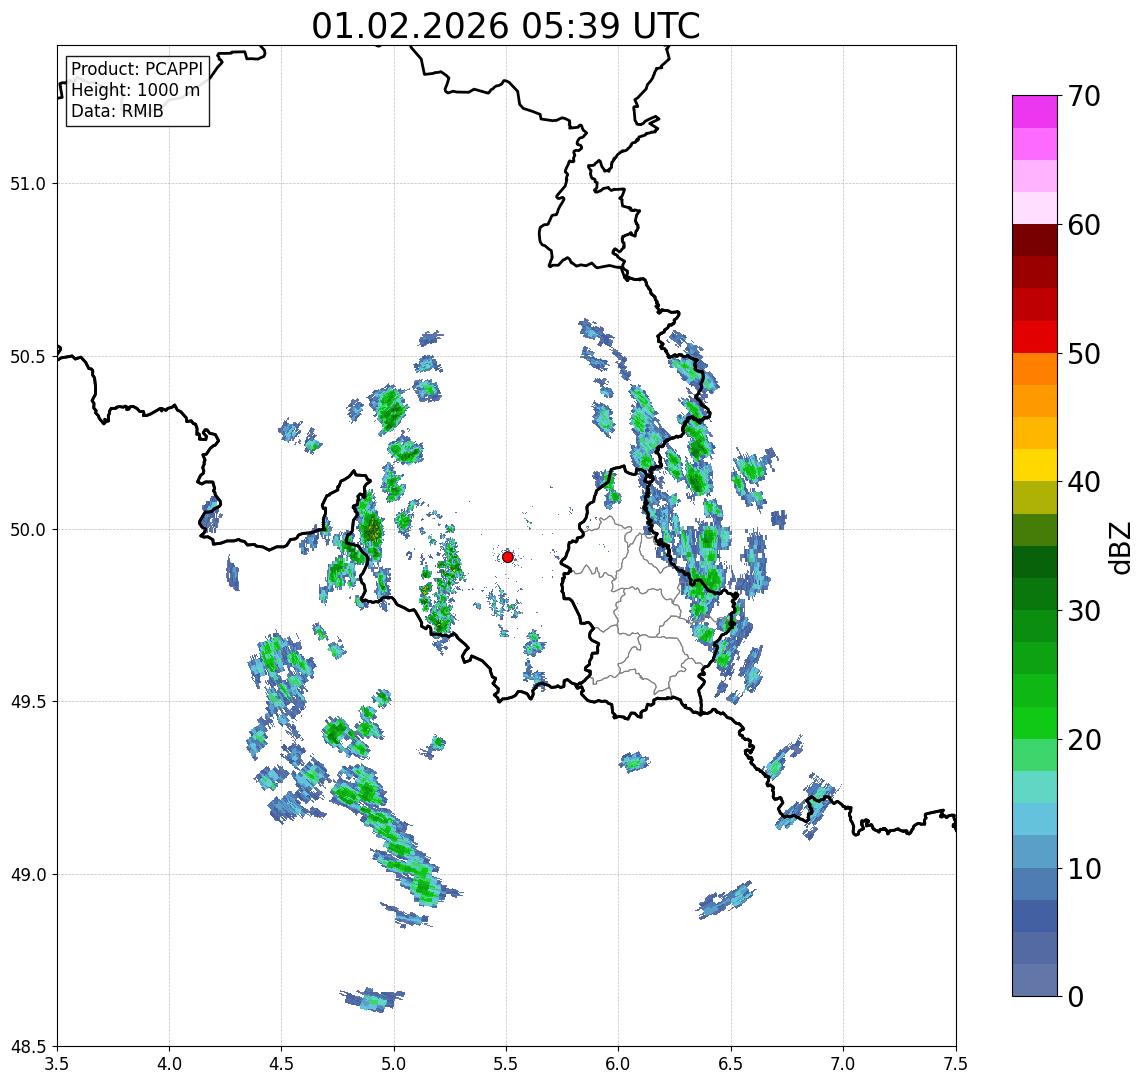
Task: Click the "Height: 1000 m" legend line
Action: pyautogui.click(x=135, y=91)
